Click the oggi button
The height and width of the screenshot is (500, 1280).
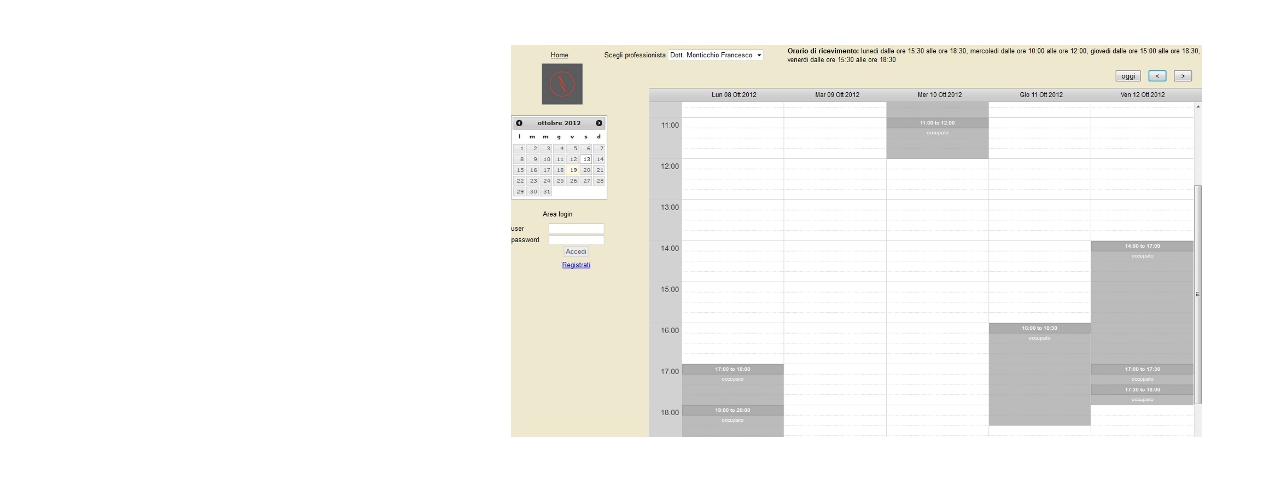tap(1128, 76)
